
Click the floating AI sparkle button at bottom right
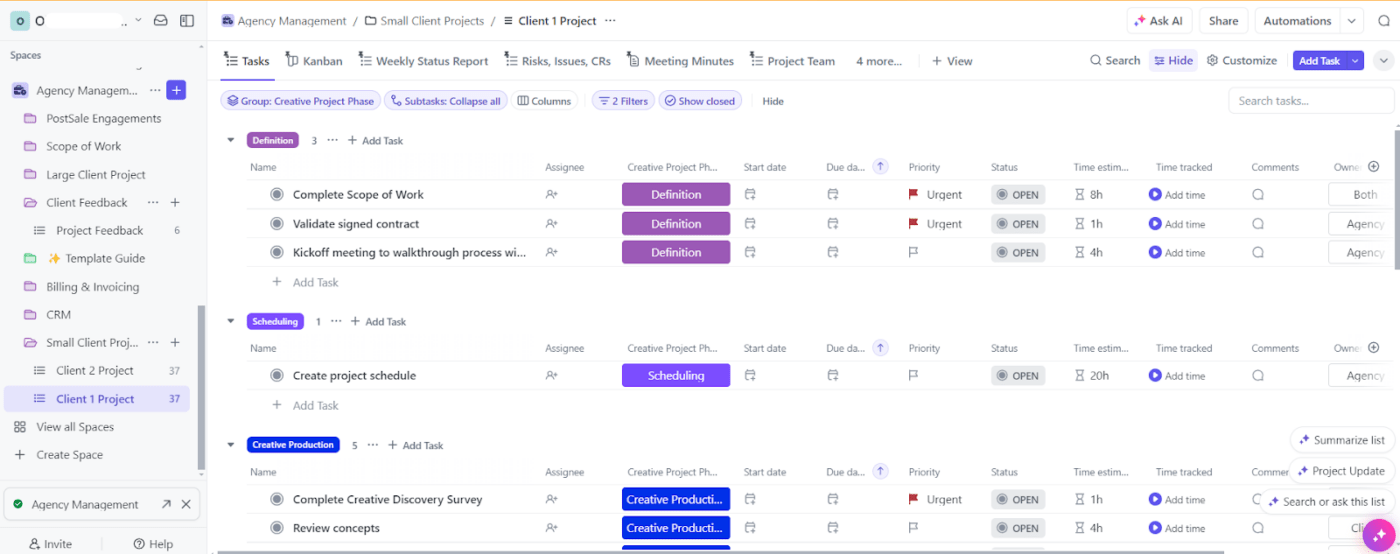pyautogui.click(x=1377, y=535)
